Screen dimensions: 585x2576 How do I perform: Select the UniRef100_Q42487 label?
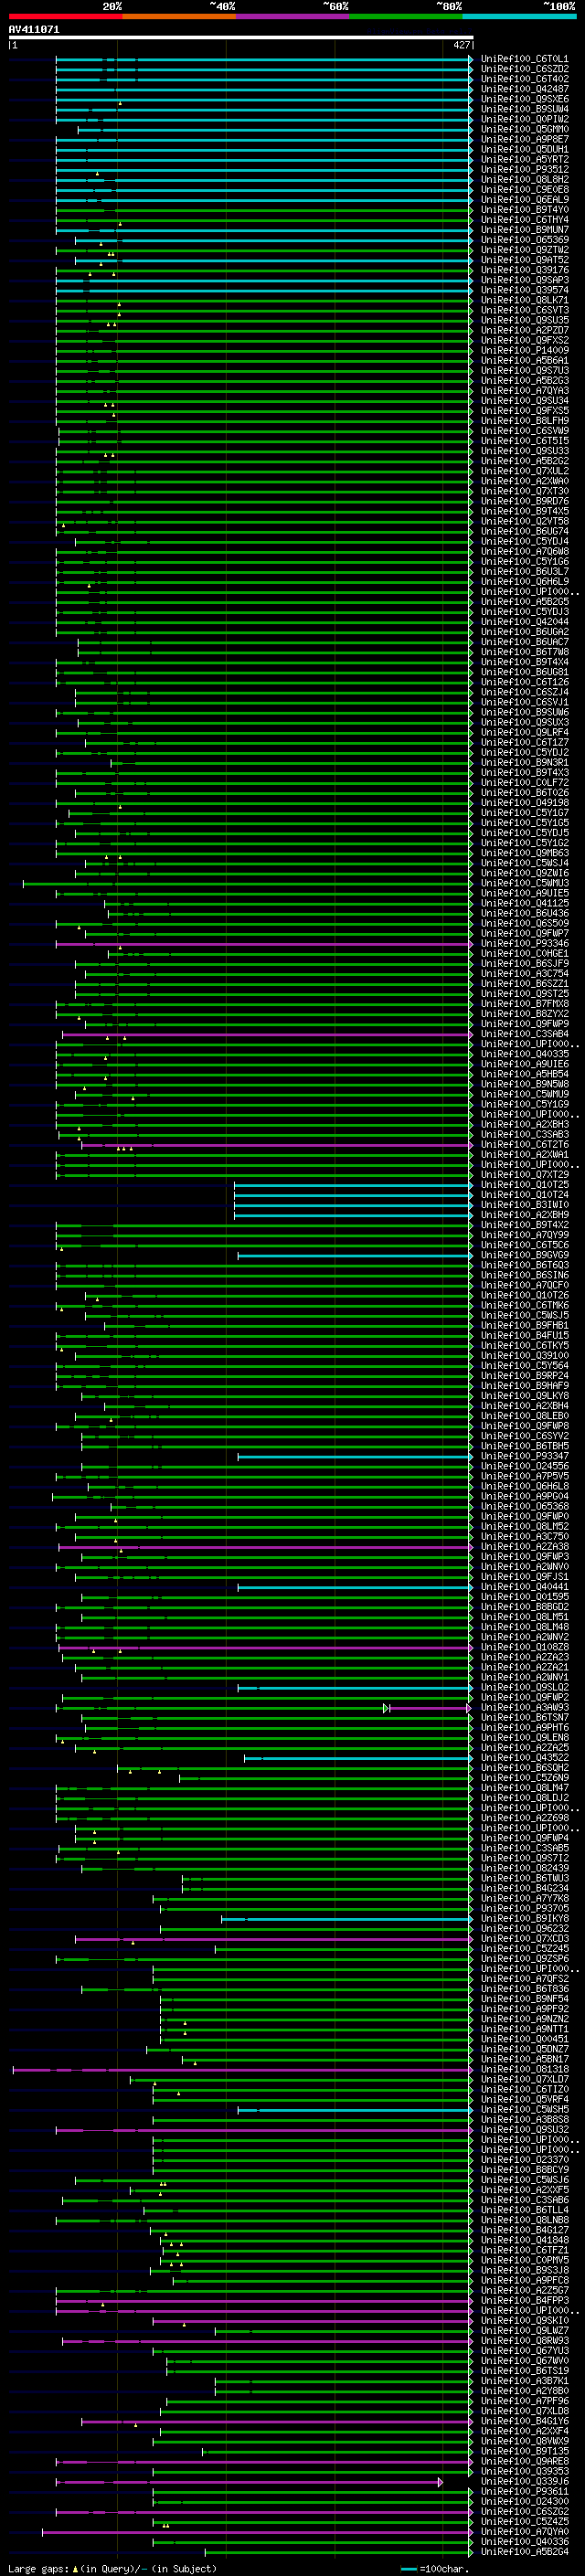click(524, 90)
